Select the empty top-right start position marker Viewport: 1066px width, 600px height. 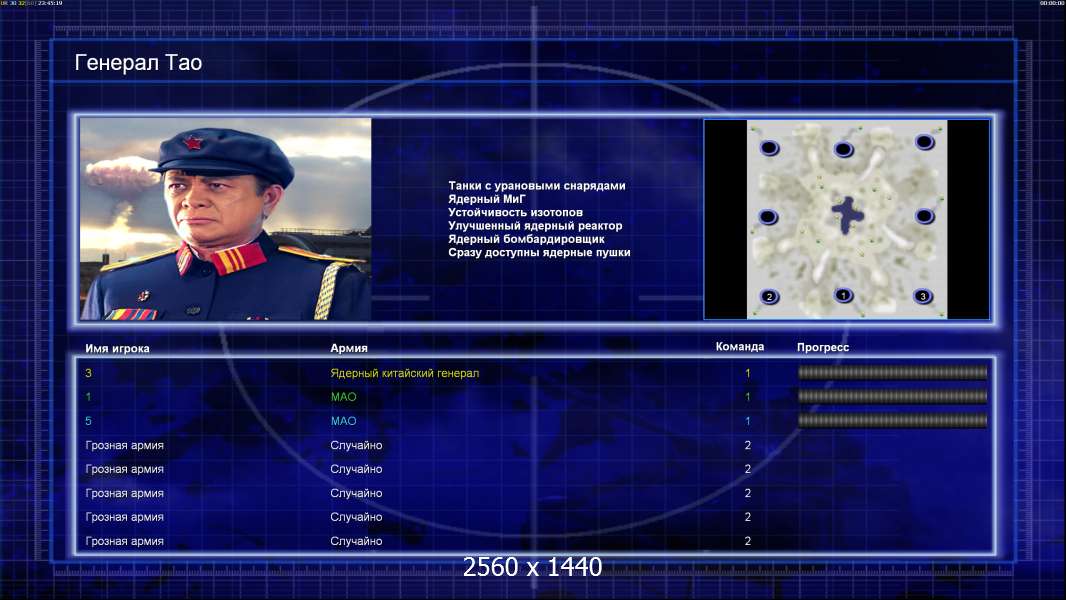(x=924, y=142)
